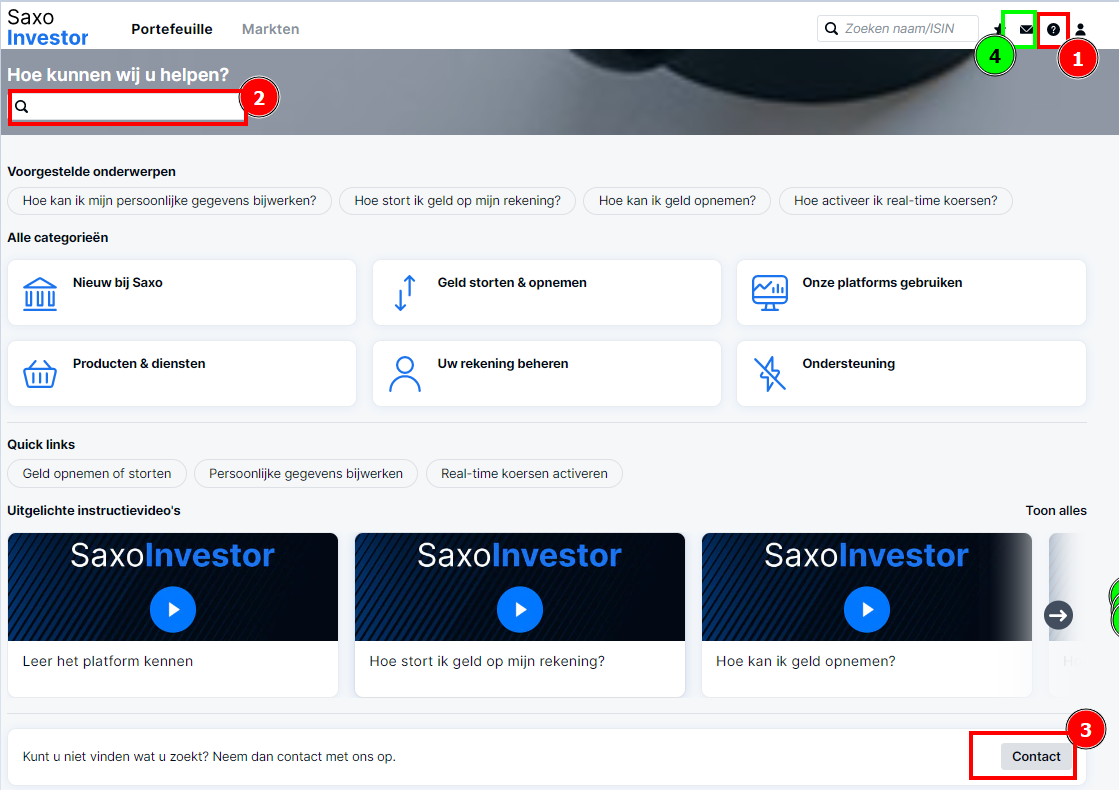The image size is (1119, 790).
Task: Click quick link Geld opnemen of storten
Action: click(97, 473)
